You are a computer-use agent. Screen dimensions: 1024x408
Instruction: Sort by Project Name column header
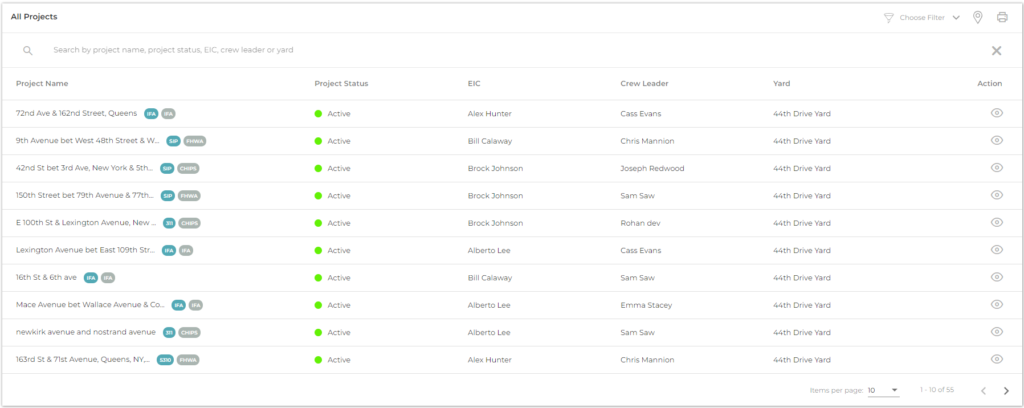click(42, 83)
